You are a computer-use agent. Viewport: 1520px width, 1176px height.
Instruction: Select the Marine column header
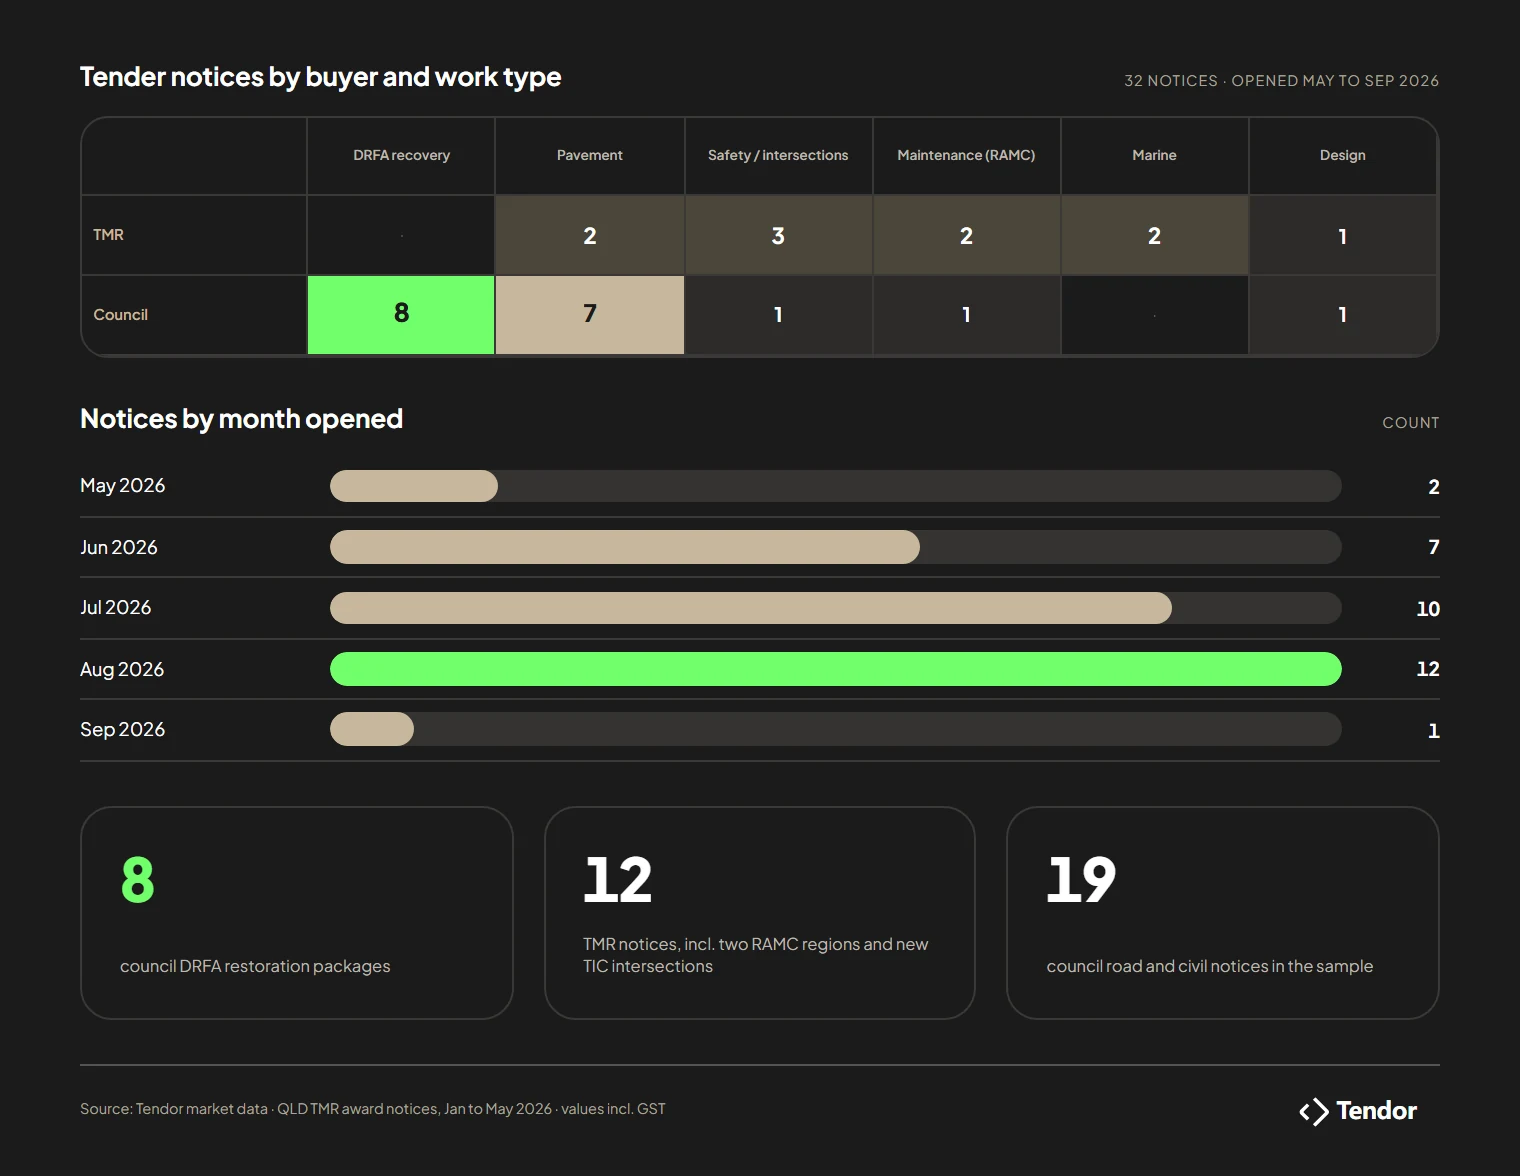(x=1154, y=156)
